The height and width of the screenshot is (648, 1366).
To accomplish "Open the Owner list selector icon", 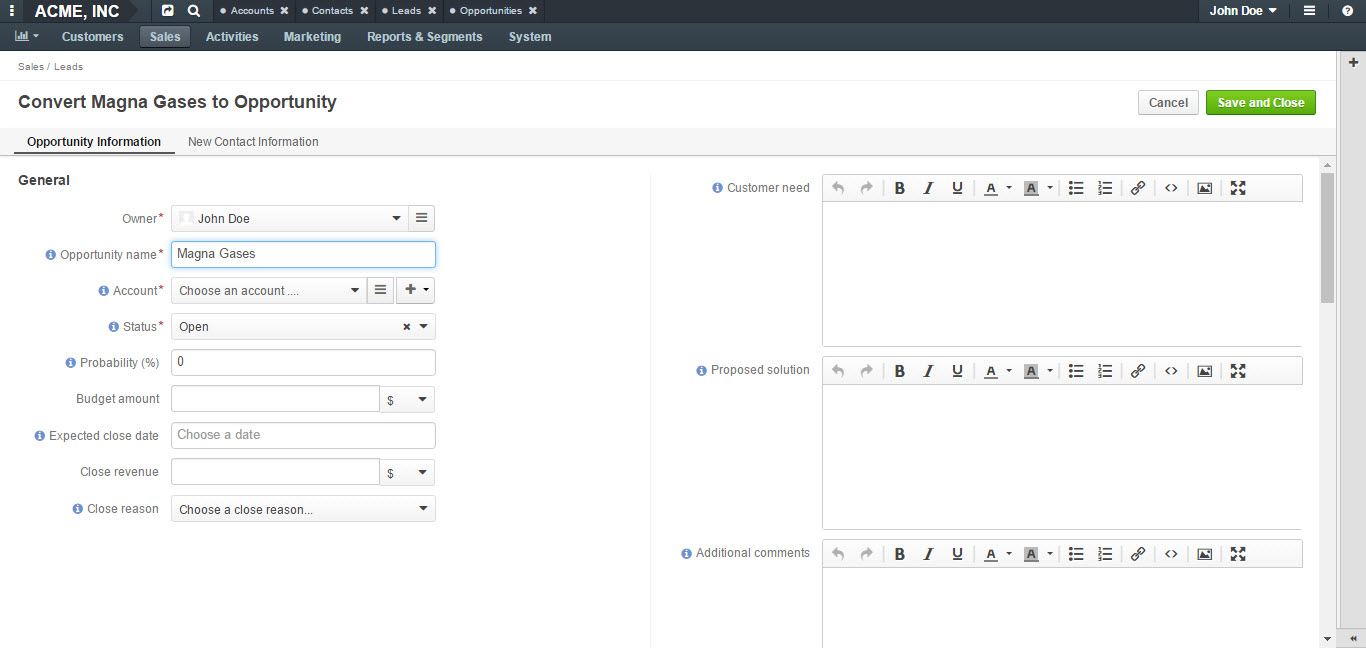I will (422, 218).
